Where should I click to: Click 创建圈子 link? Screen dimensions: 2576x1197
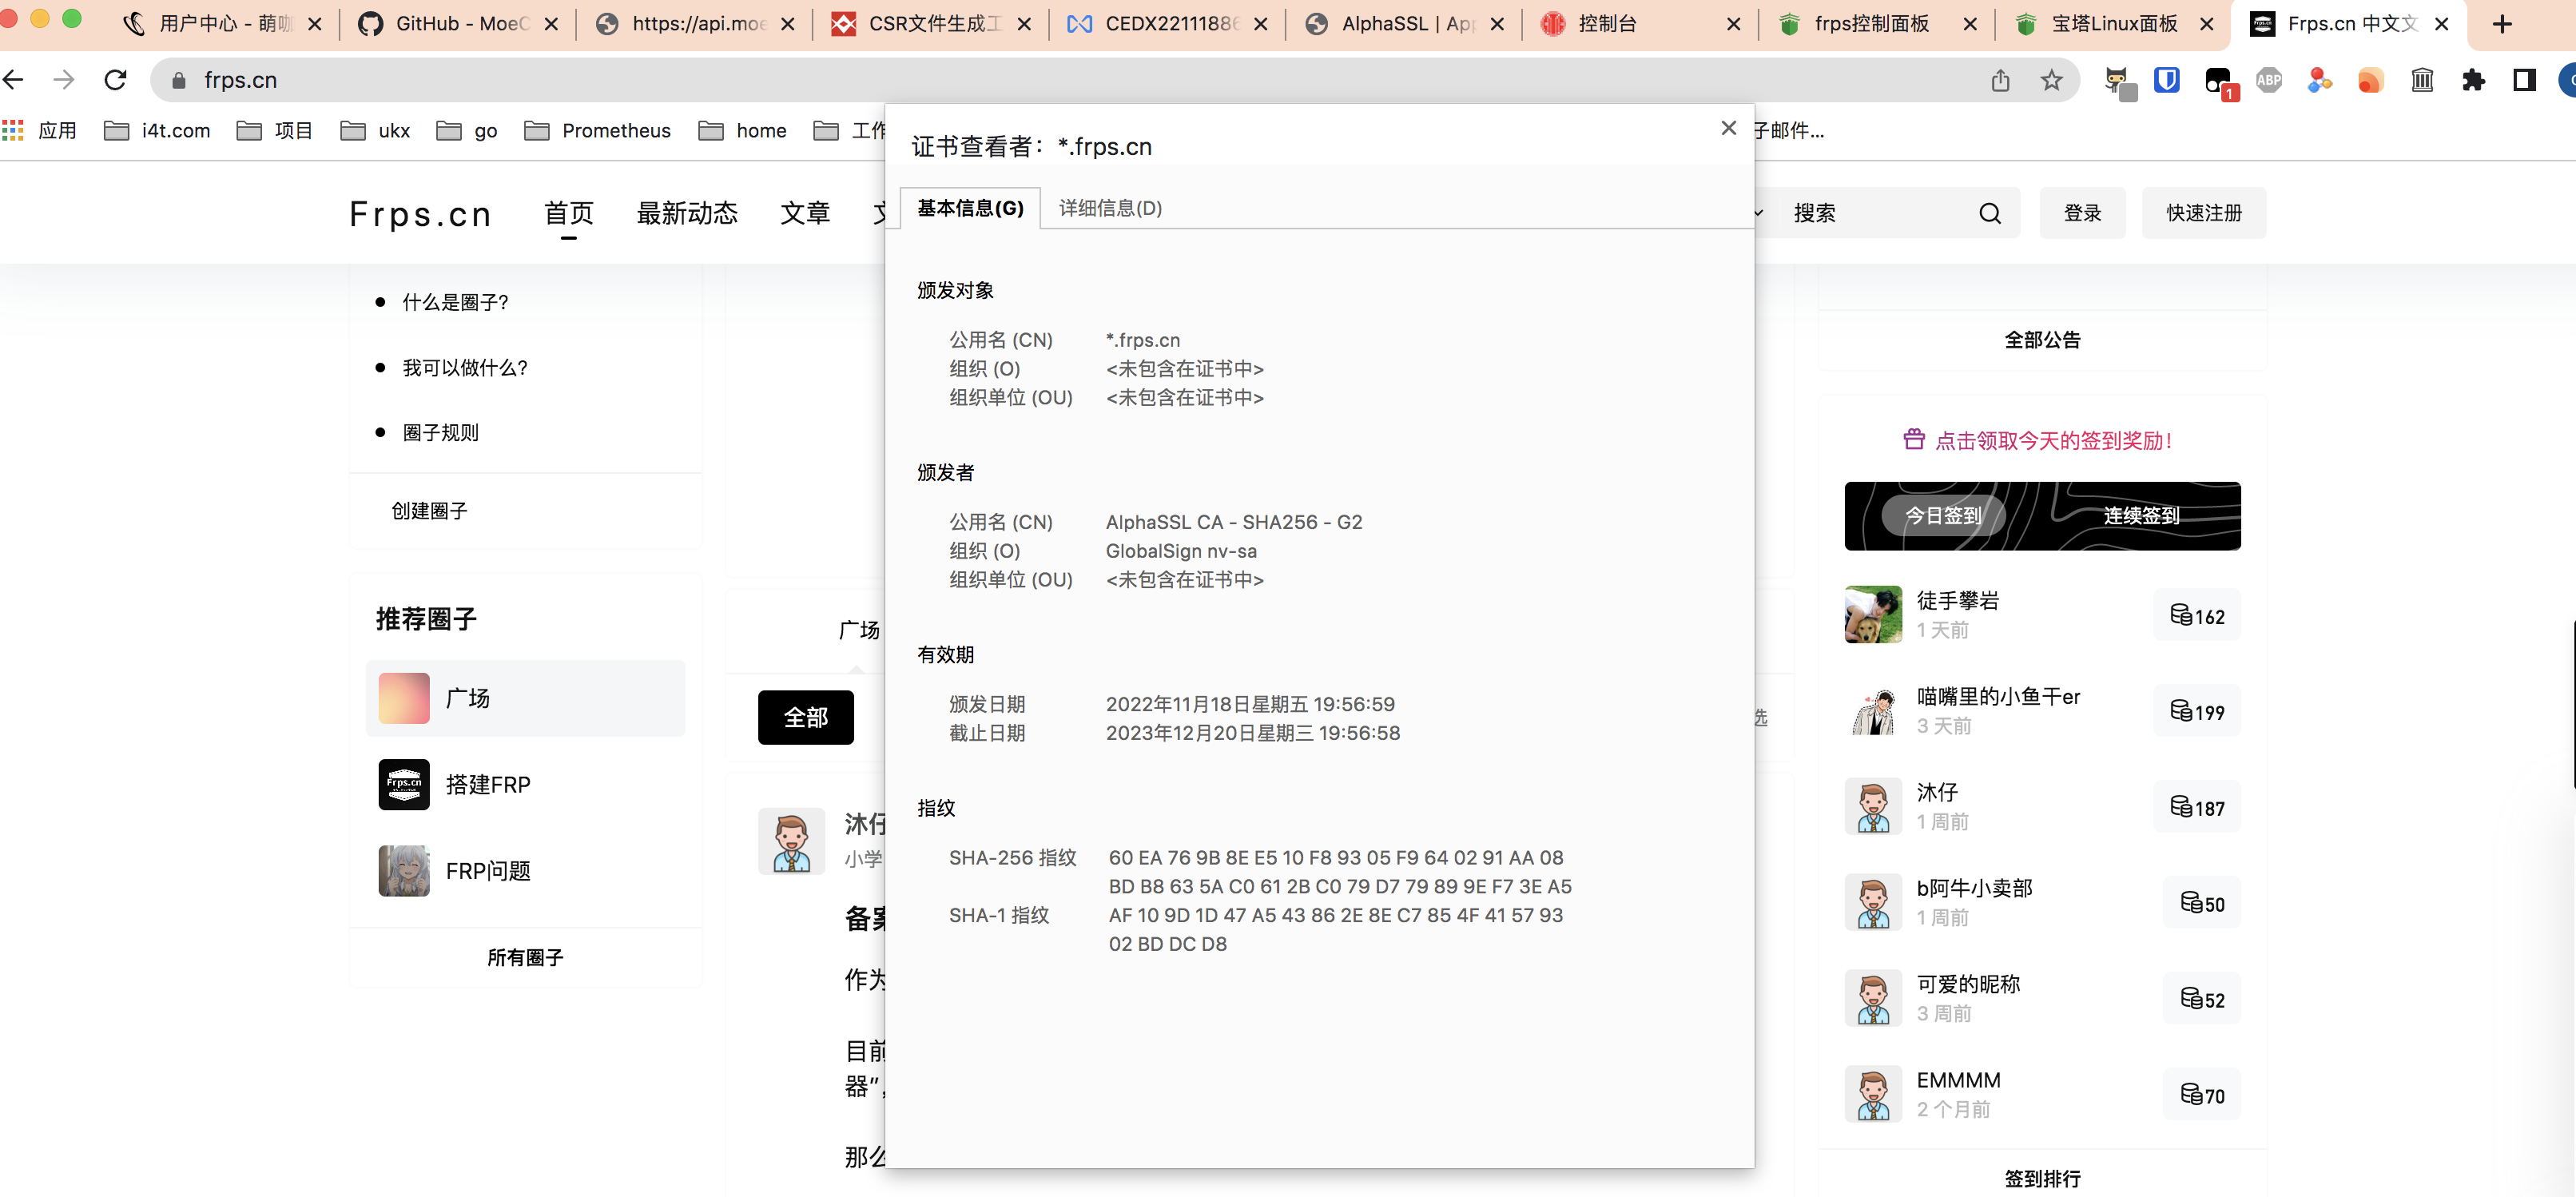(429, 511)
